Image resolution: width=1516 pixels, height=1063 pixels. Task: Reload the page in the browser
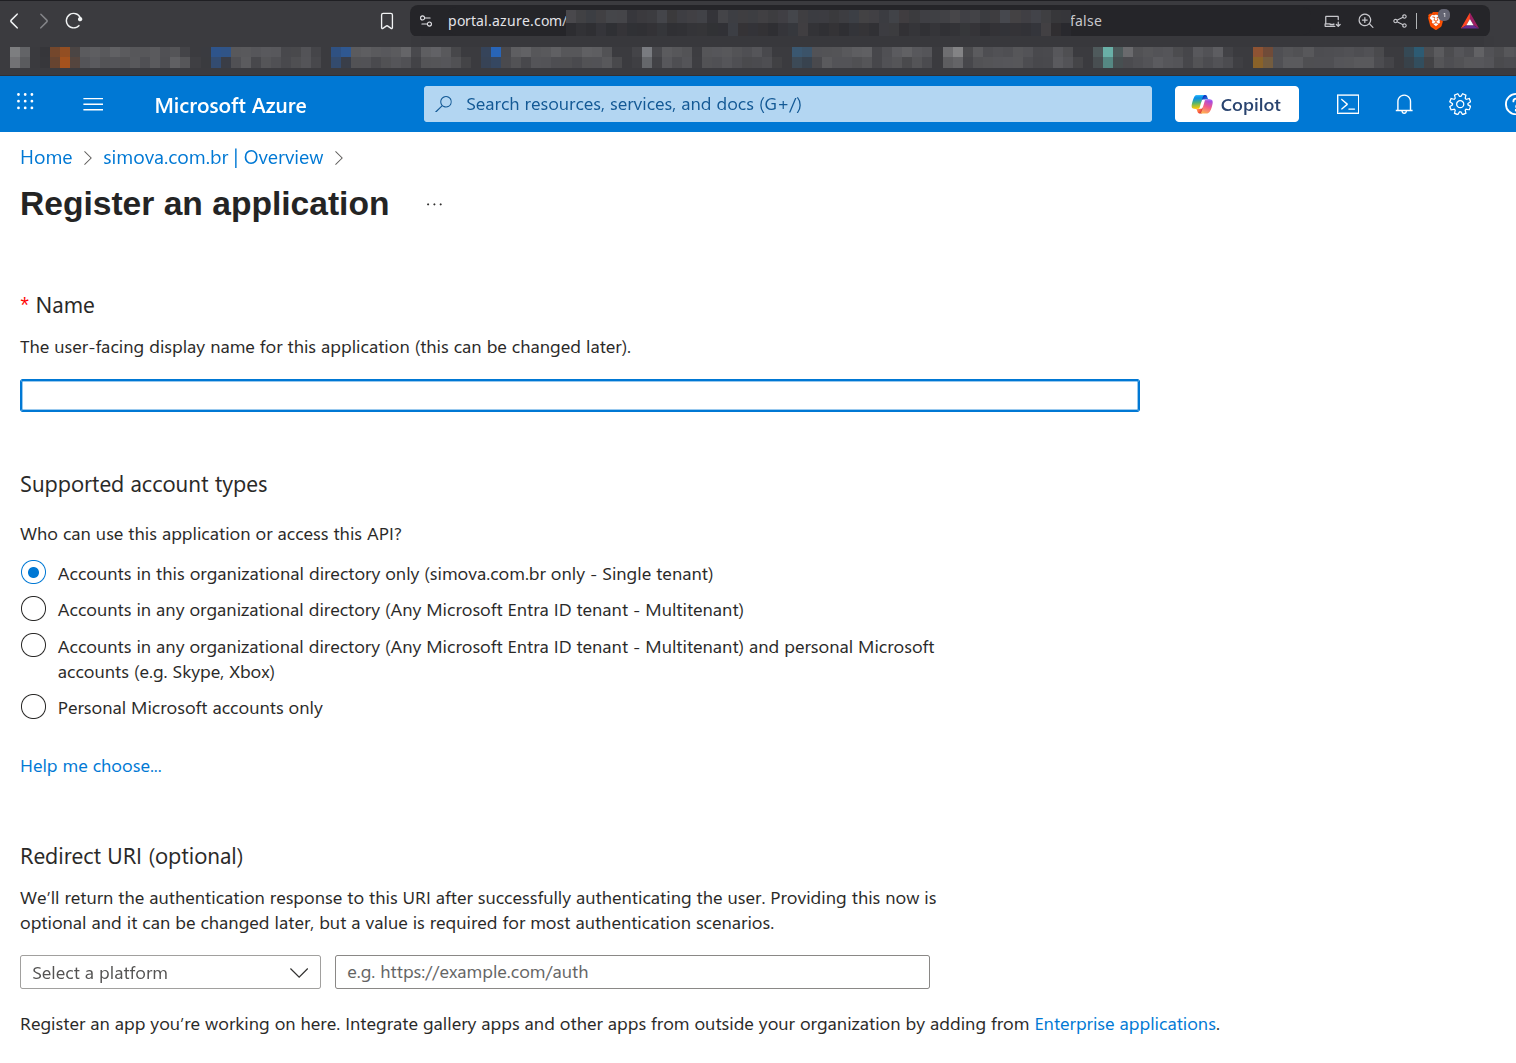tap(74, 21)
